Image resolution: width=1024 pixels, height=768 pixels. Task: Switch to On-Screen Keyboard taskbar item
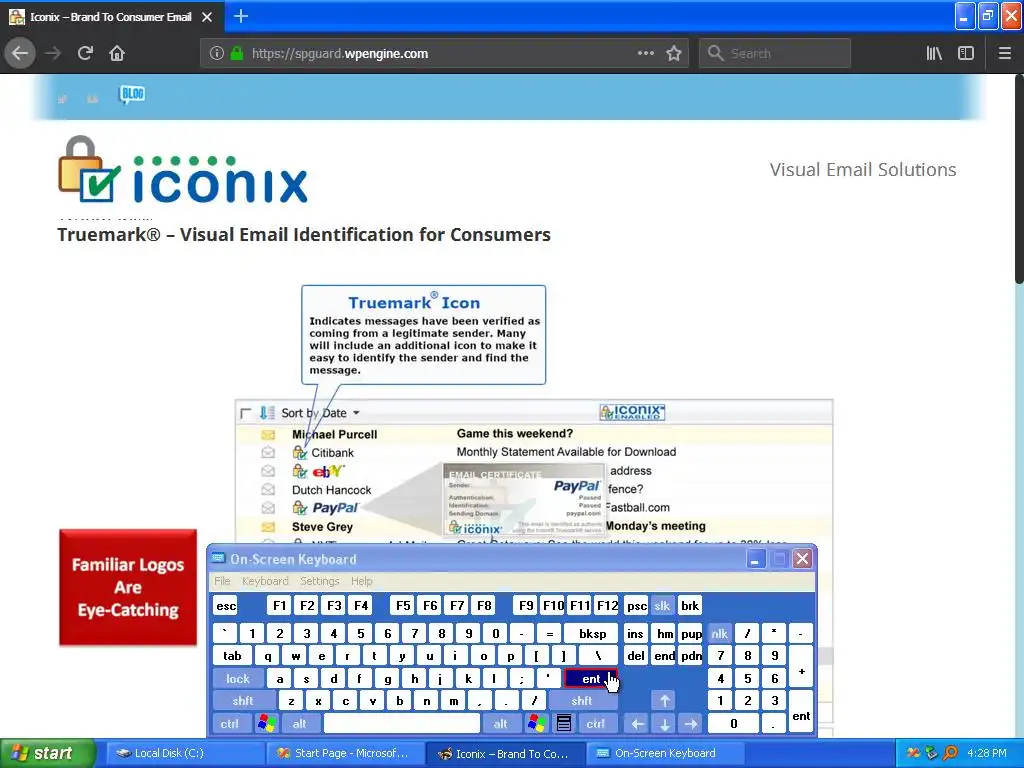[665, 753]
